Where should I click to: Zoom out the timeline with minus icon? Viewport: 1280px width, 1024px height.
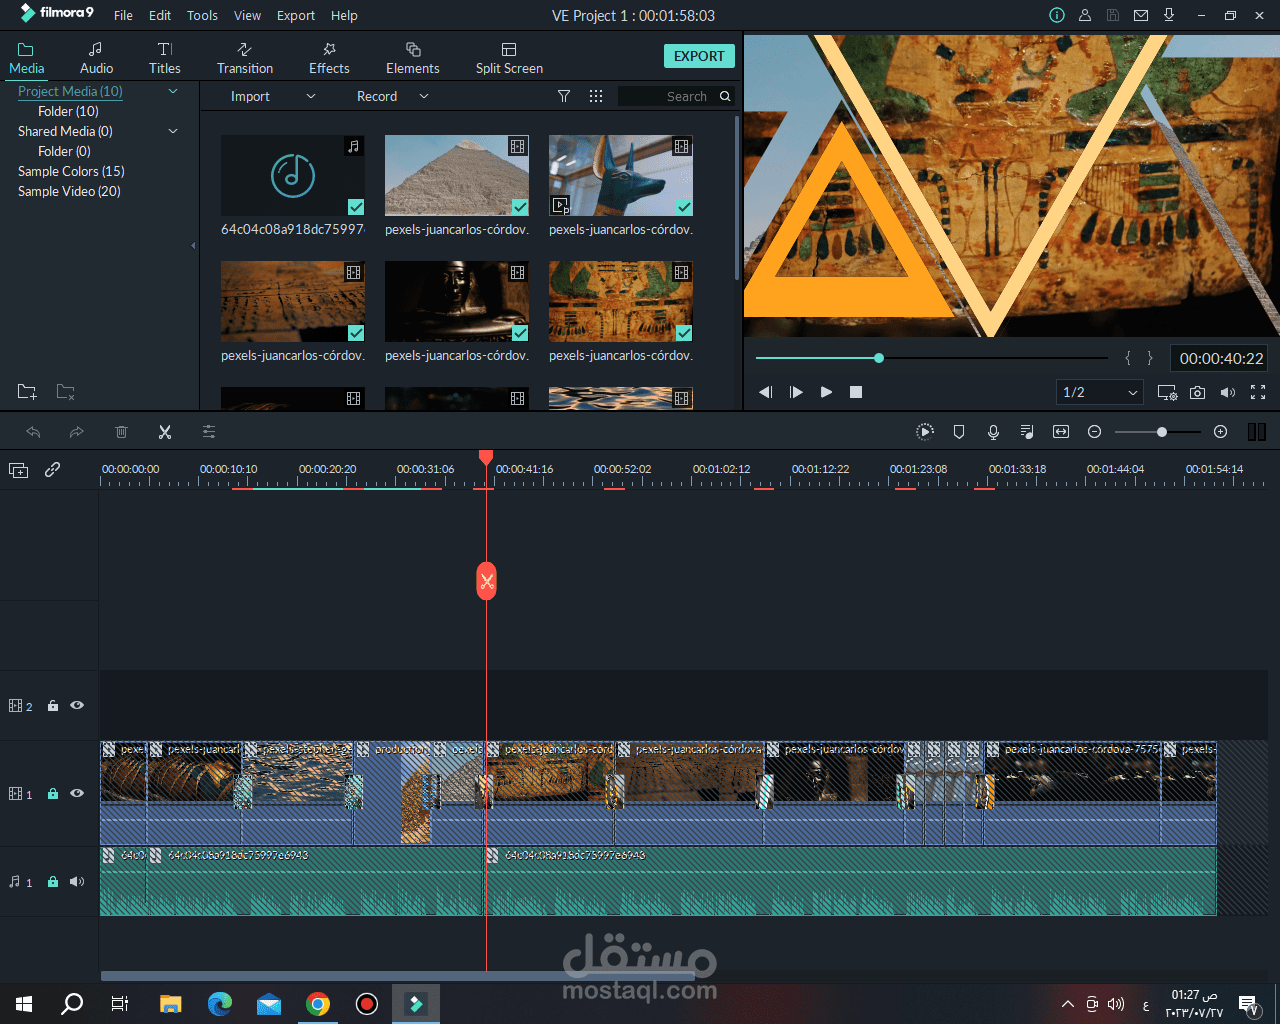click(x=1095, y=432)
